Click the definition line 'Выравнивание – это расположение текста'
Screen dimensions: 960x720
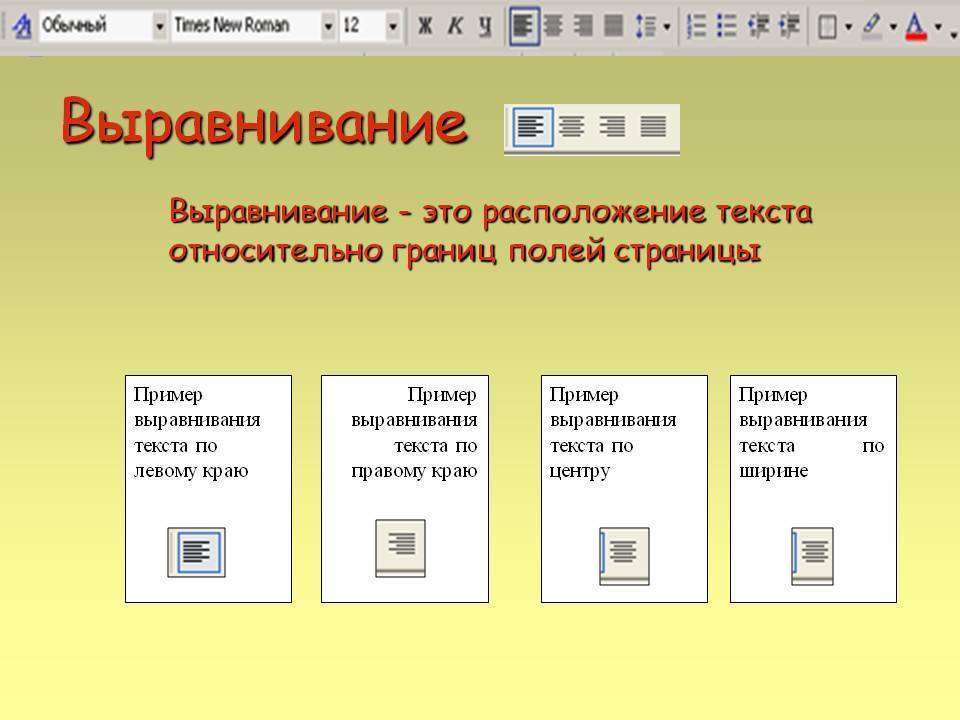point(491,212)
